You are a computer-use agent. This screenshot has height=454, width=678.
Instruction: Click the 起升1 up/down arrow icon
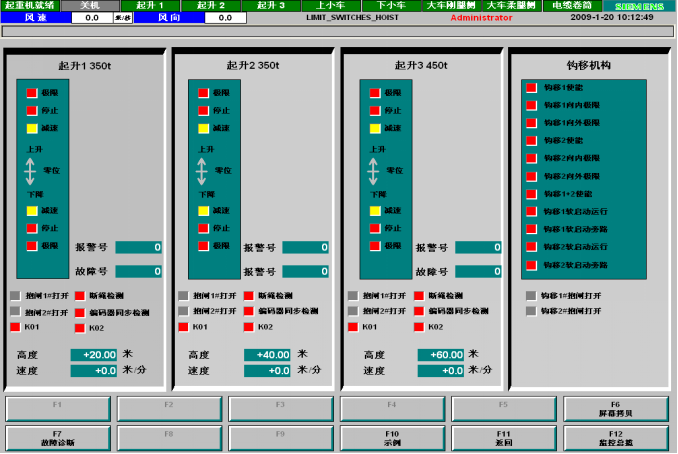31,171
